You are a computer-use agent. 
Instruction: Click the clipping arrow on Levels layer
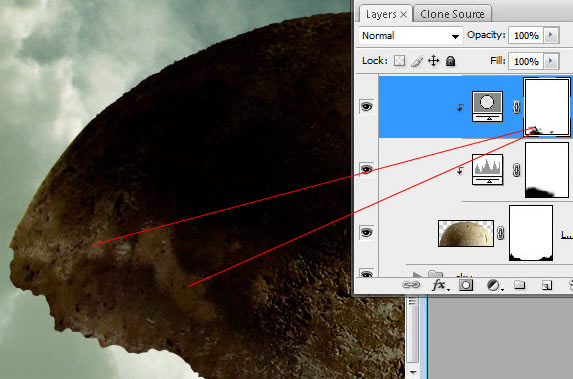[460, 170]
